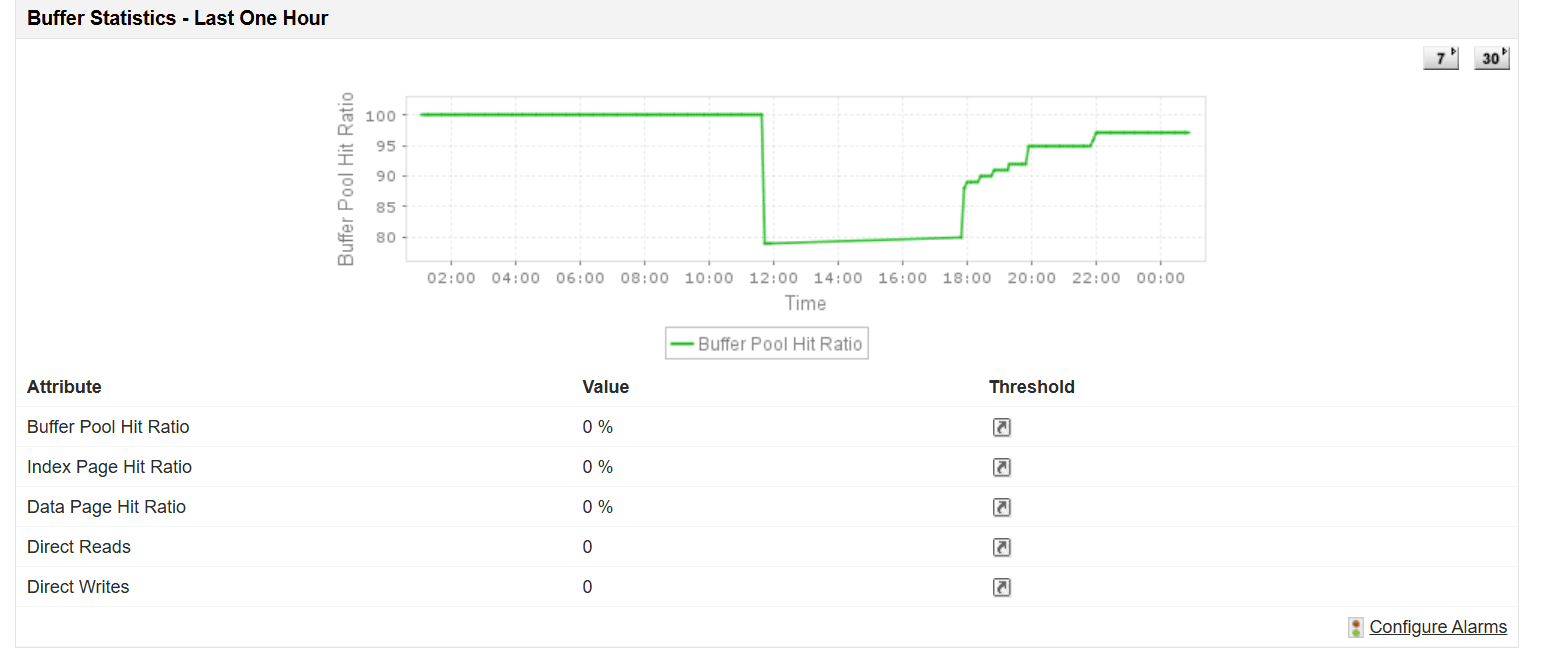Toggle the Direct Reads threshold setting

click(x=1002, y=547)
